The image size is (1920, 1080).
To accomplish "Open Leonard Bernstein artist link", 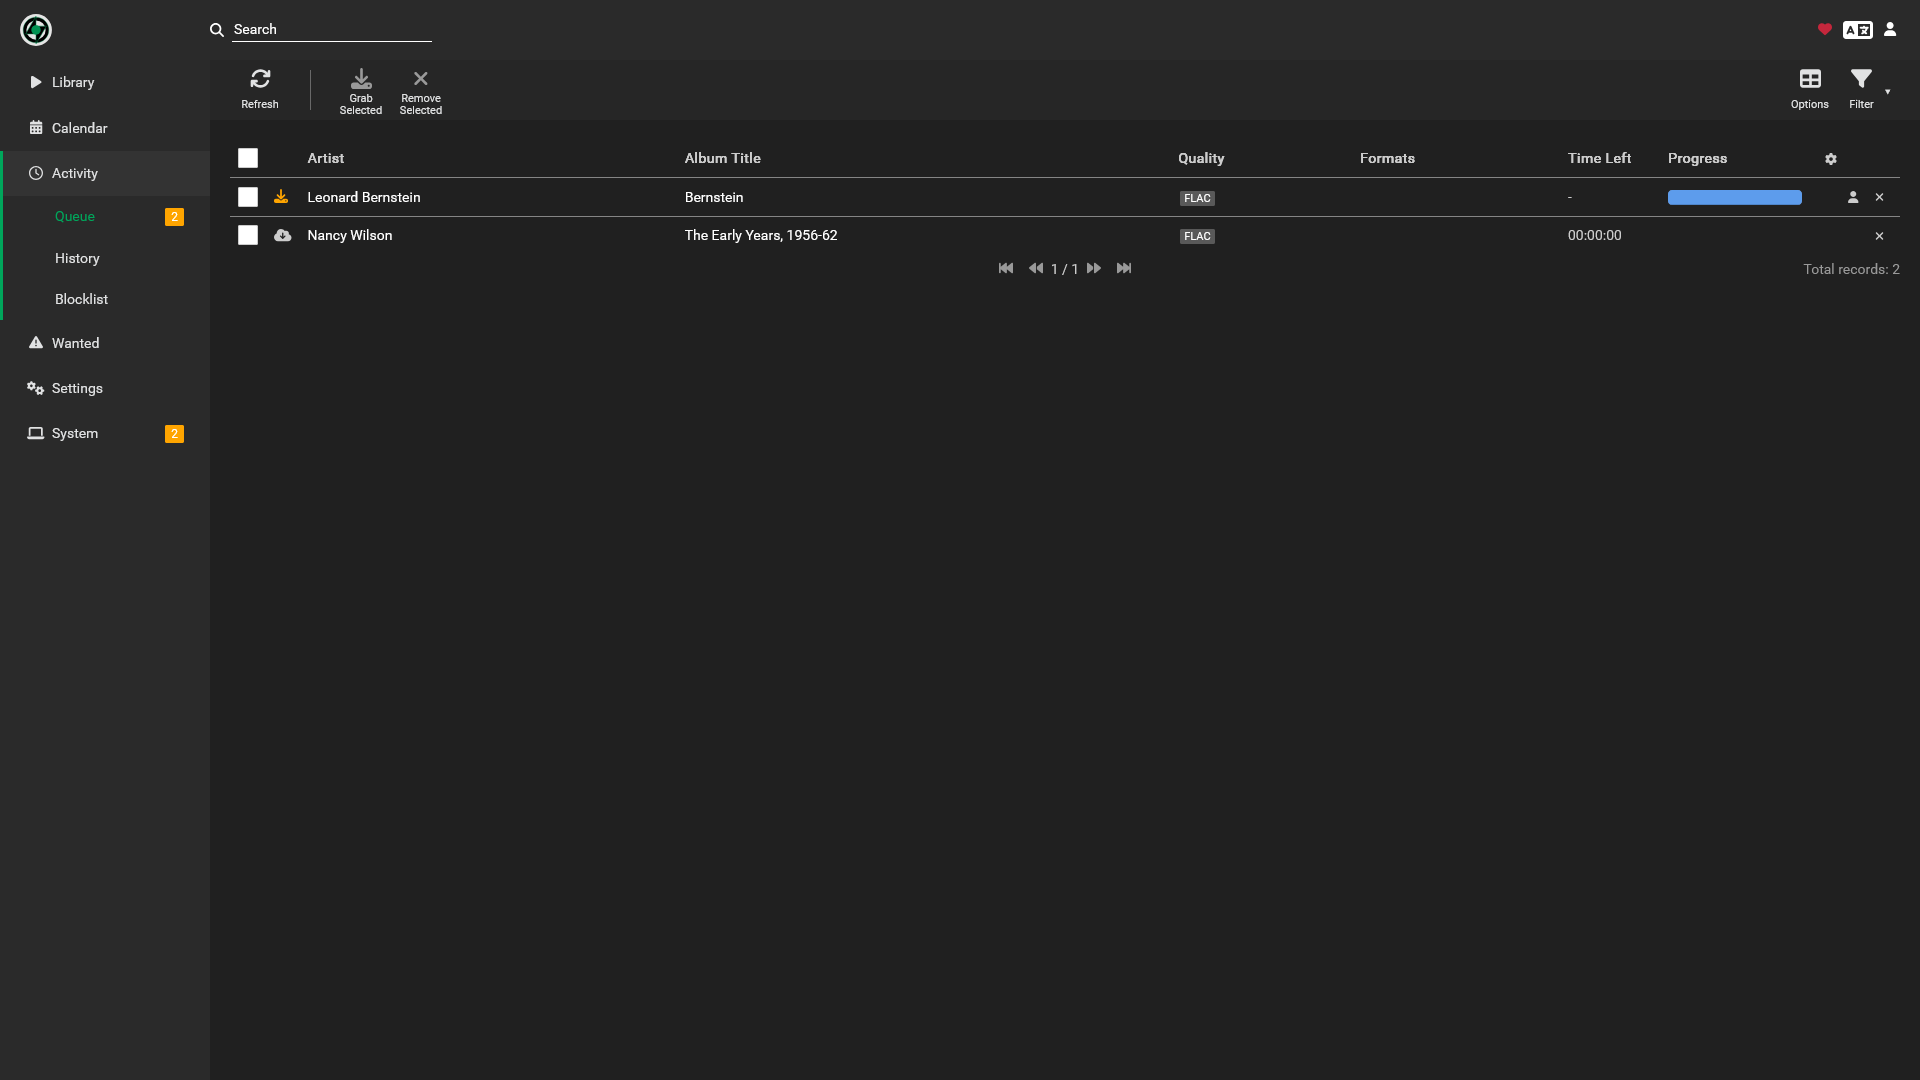I will 364,197.
